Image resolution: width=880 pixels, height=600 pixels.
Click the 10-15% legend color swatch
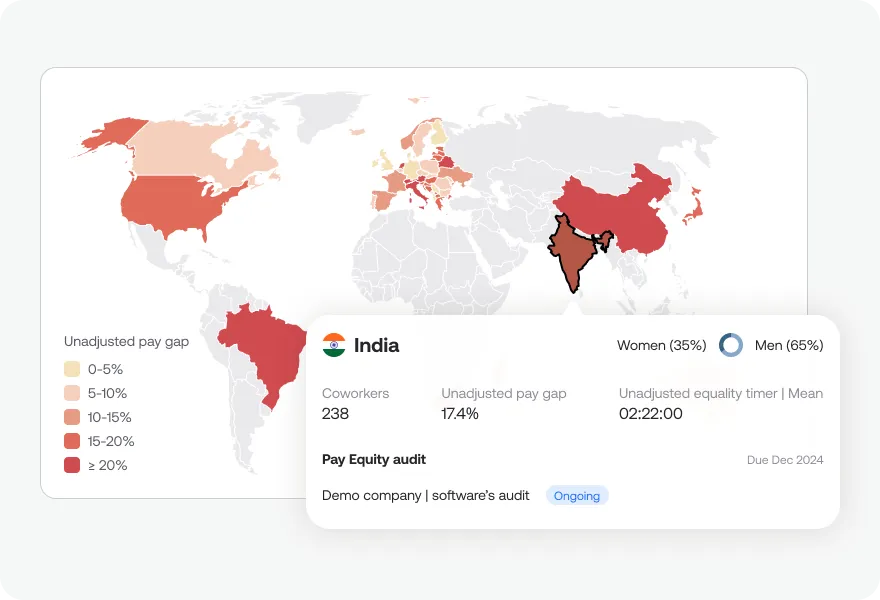[x=72, y=417]
